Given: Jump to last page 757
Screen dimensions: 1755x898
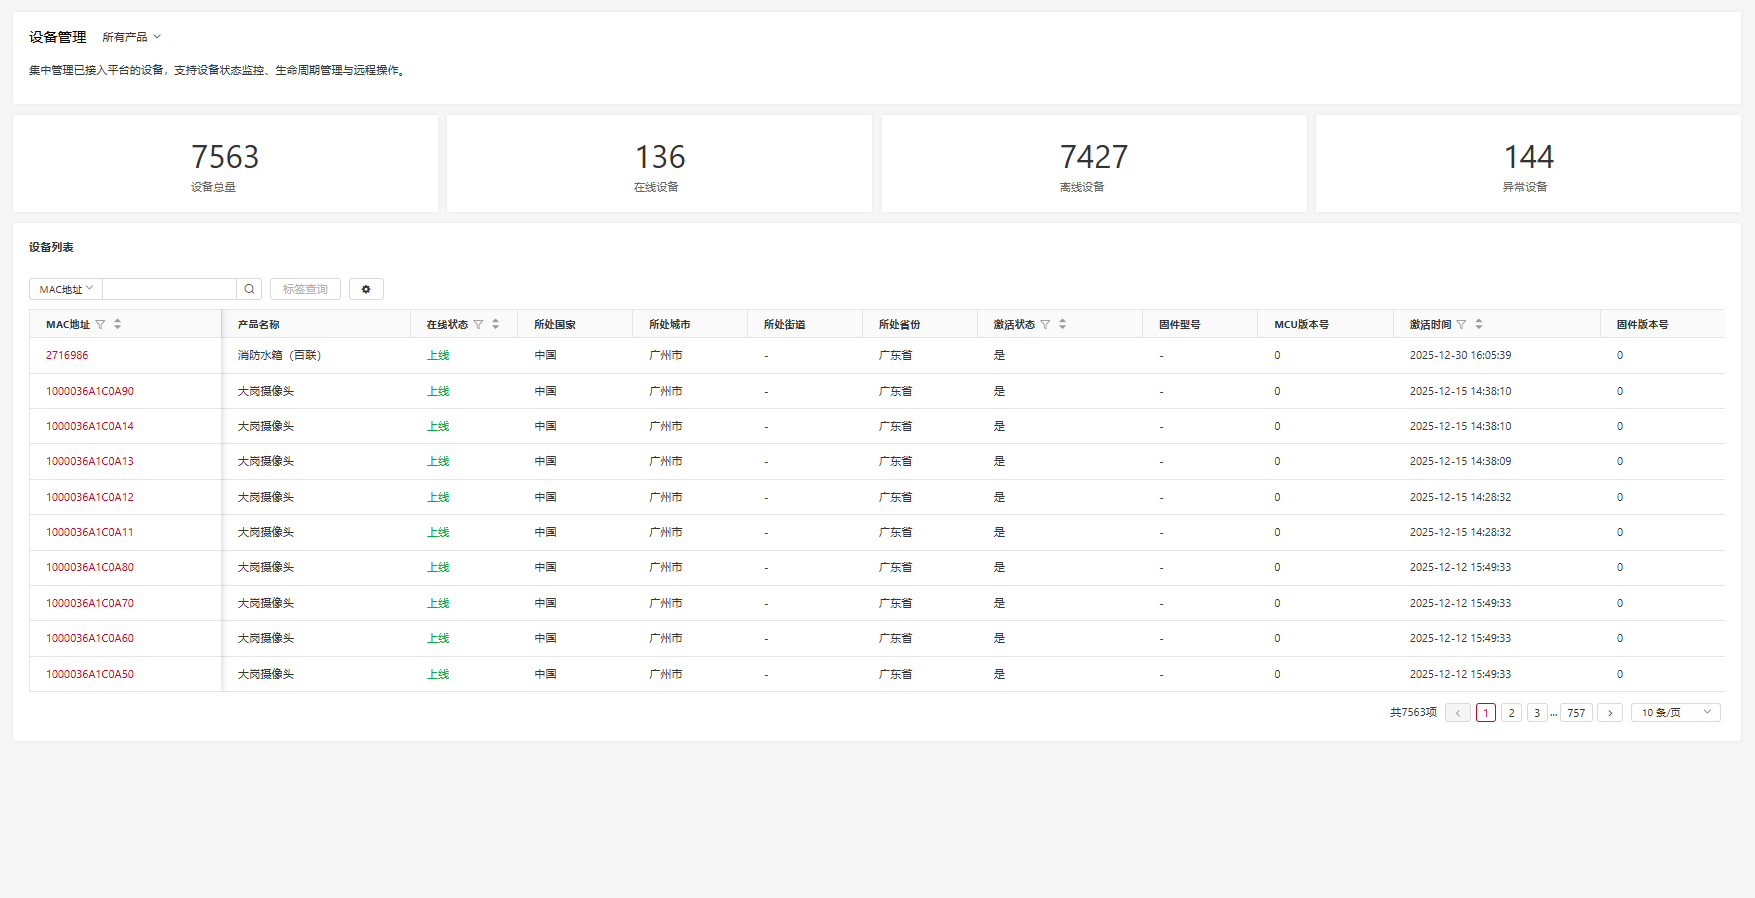Looking at the screenshot, I should tap(1576, 713).
